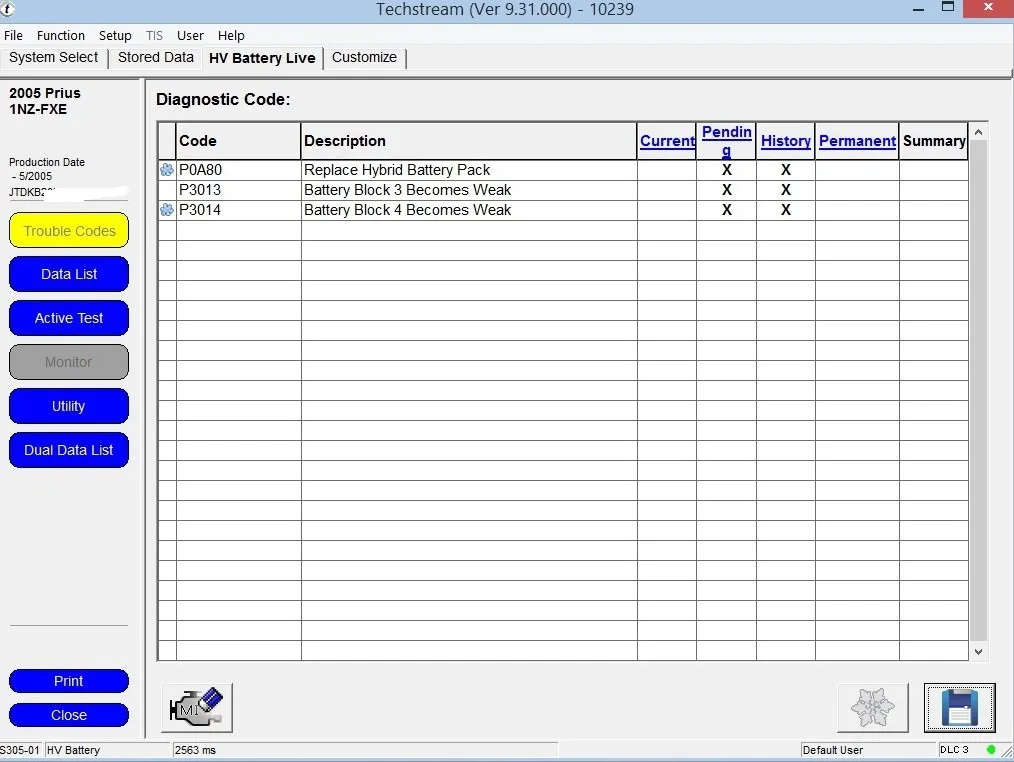
Task: Click the '2005 Prius 1NZ-FXE' vehicle label
Action: click(45, 101)
